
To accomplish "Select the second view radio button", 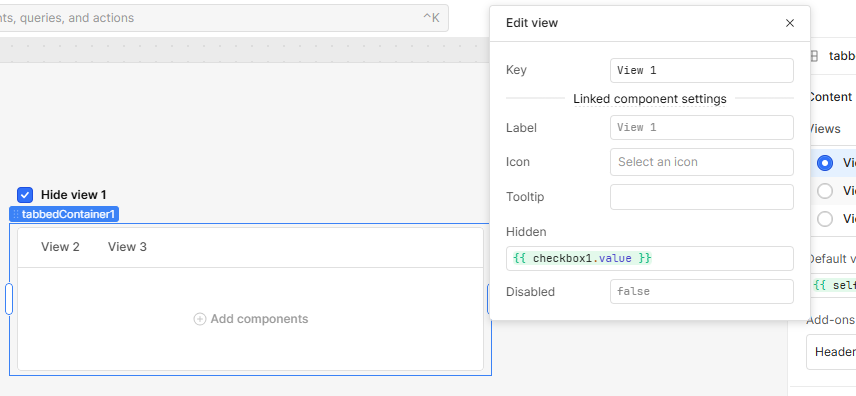I will pos(824,191).
